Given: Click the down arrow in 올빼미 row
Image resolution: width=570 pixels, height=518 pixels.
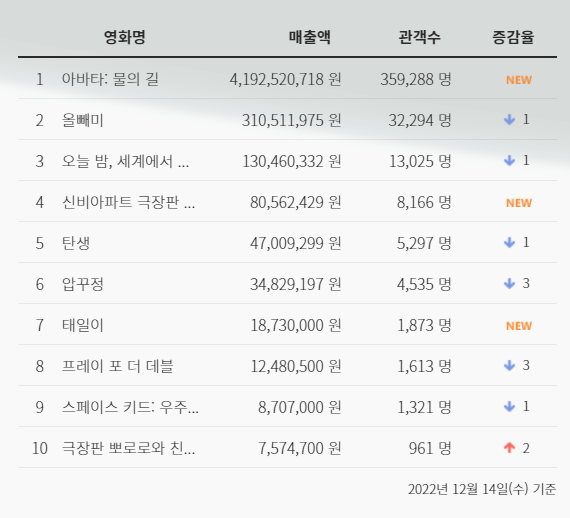Looking at the screenshot, I should [x=510, y=119].
